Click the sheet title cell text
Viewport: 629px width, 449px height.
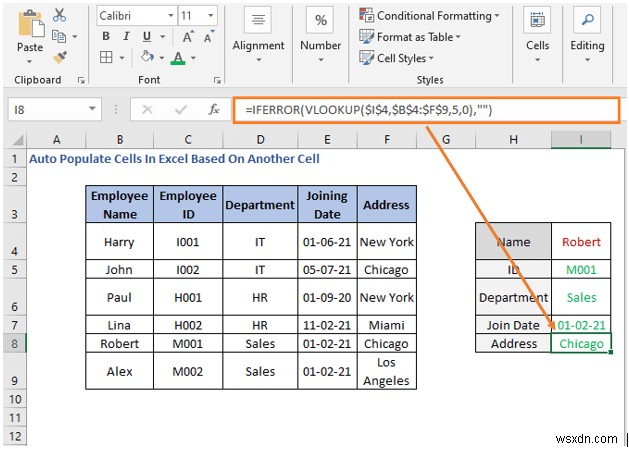tap(174, 159)
